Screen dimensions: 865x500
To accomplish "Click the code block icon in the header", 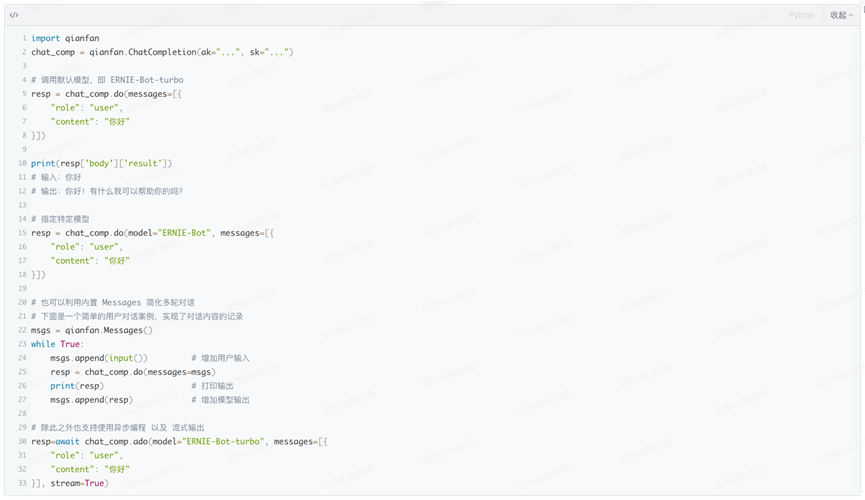I will click(x=14, y=15).
